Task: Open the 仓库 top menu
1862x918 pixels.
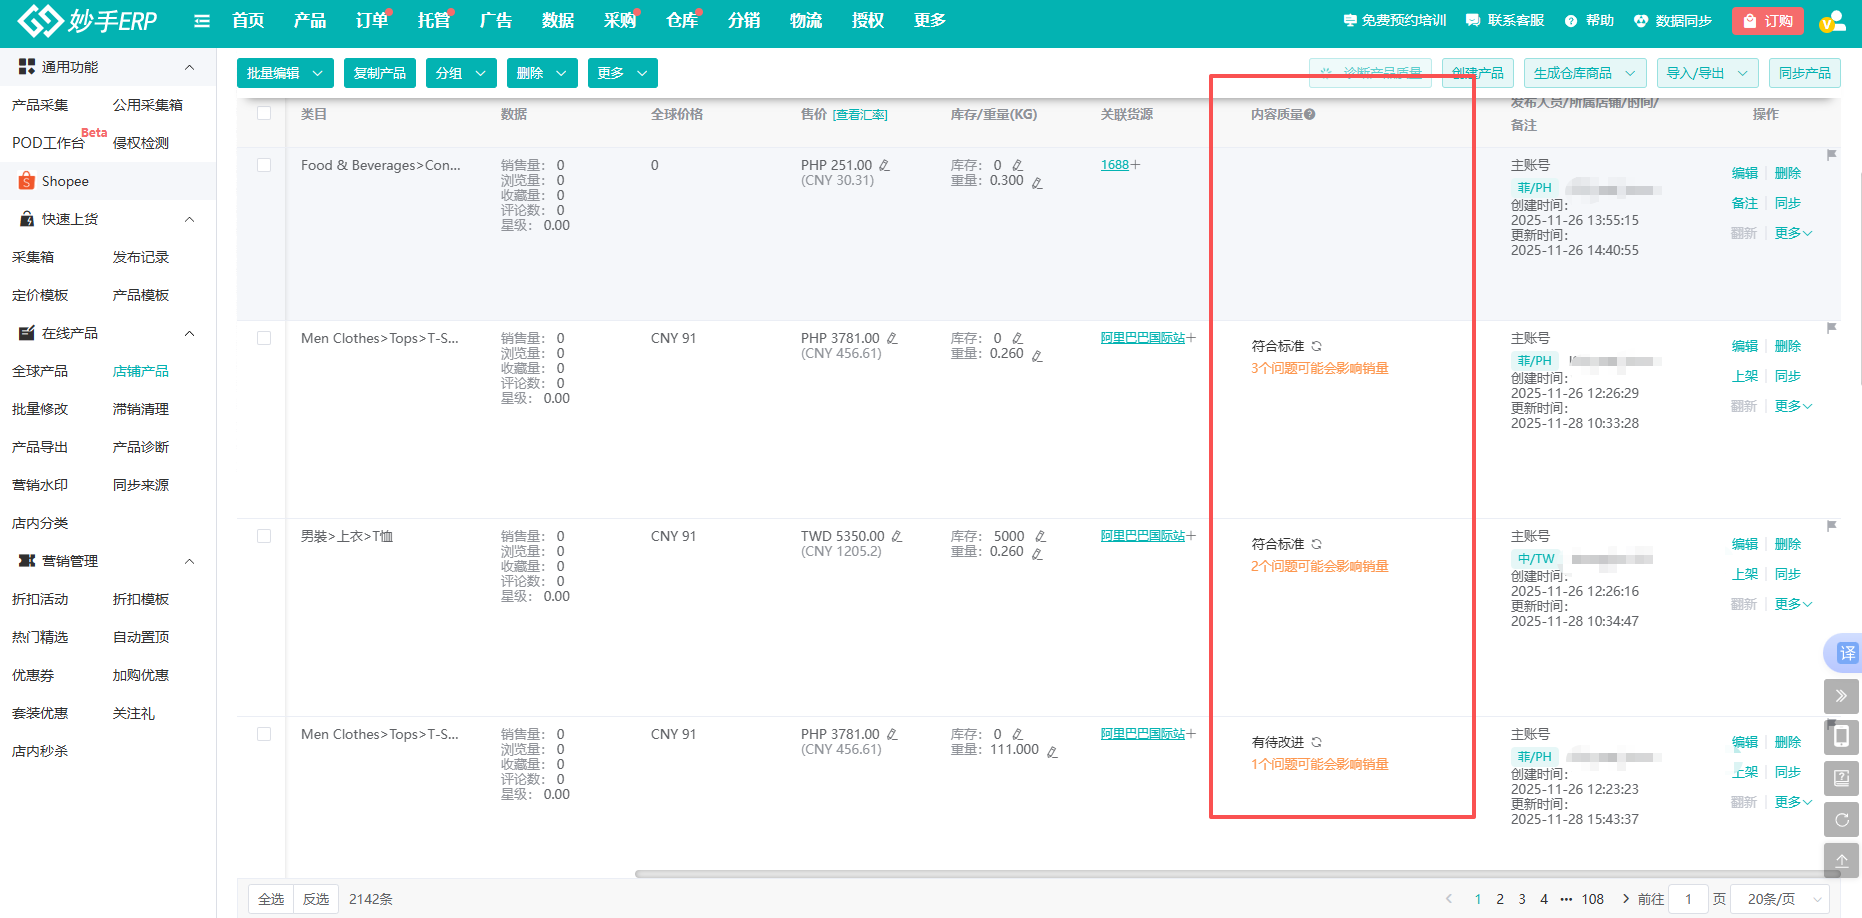Action: [682, 21]
